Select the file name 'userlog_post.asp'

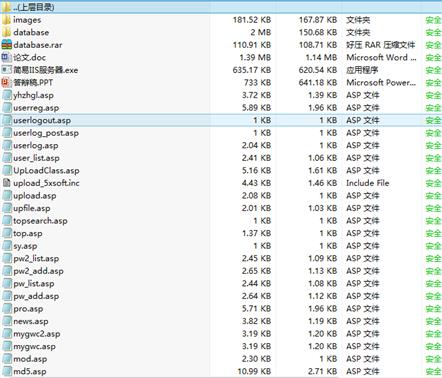(x=46, y=133)
